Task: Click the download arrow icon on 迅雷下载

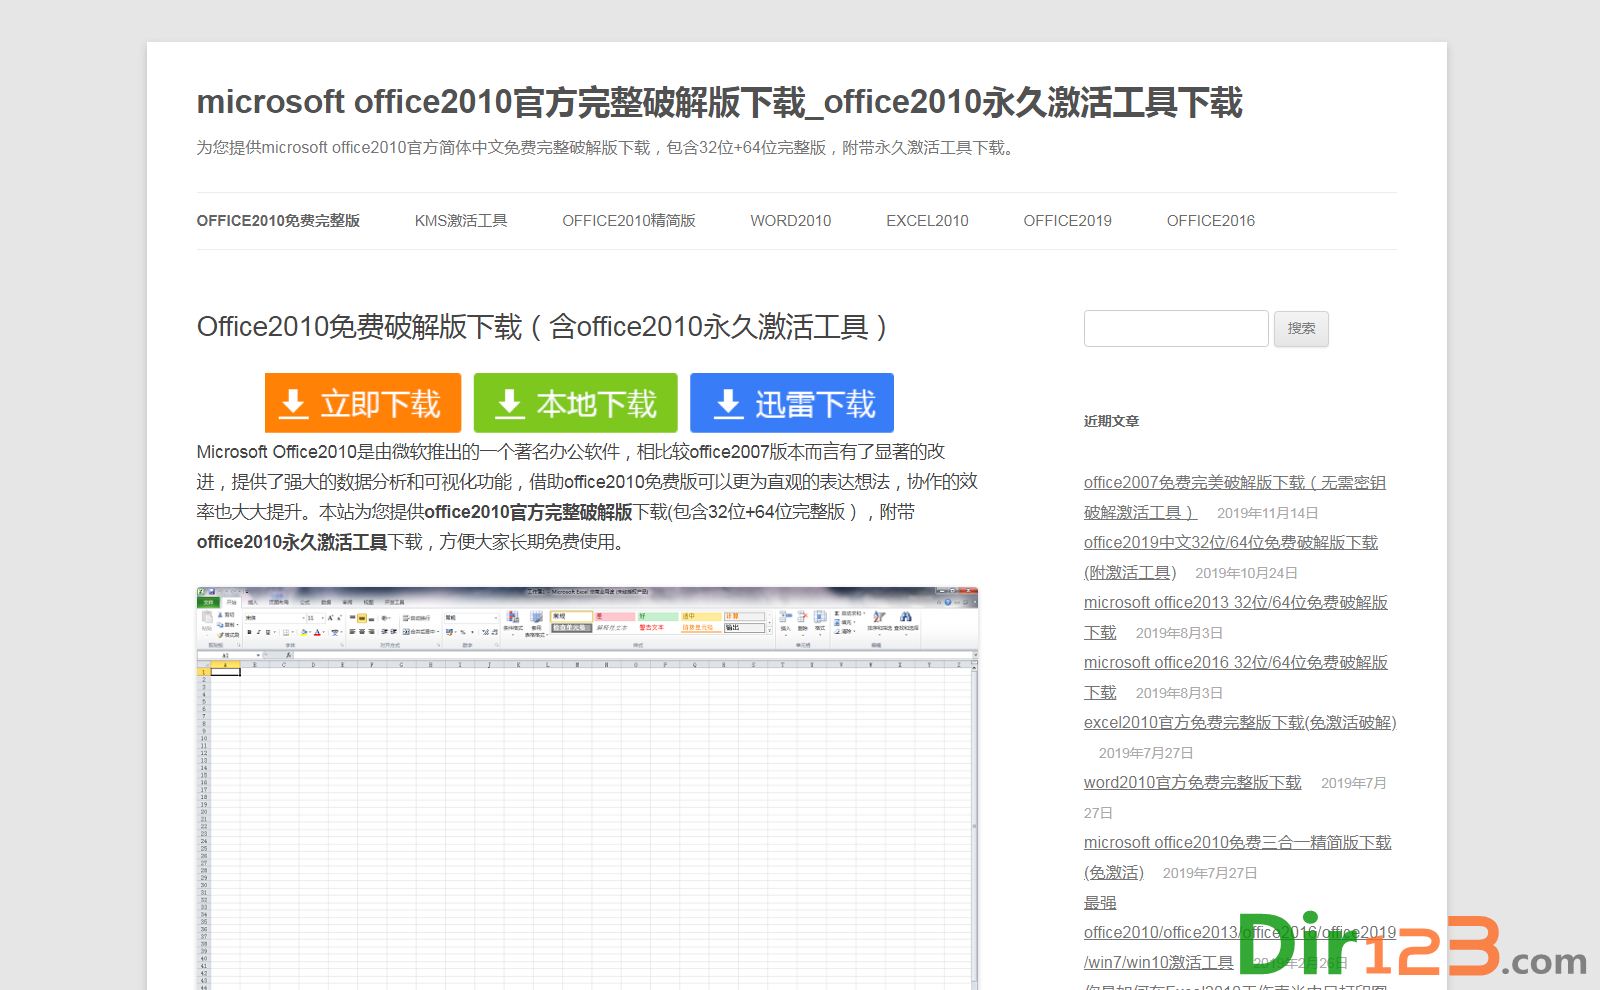Action: point(729,404)
